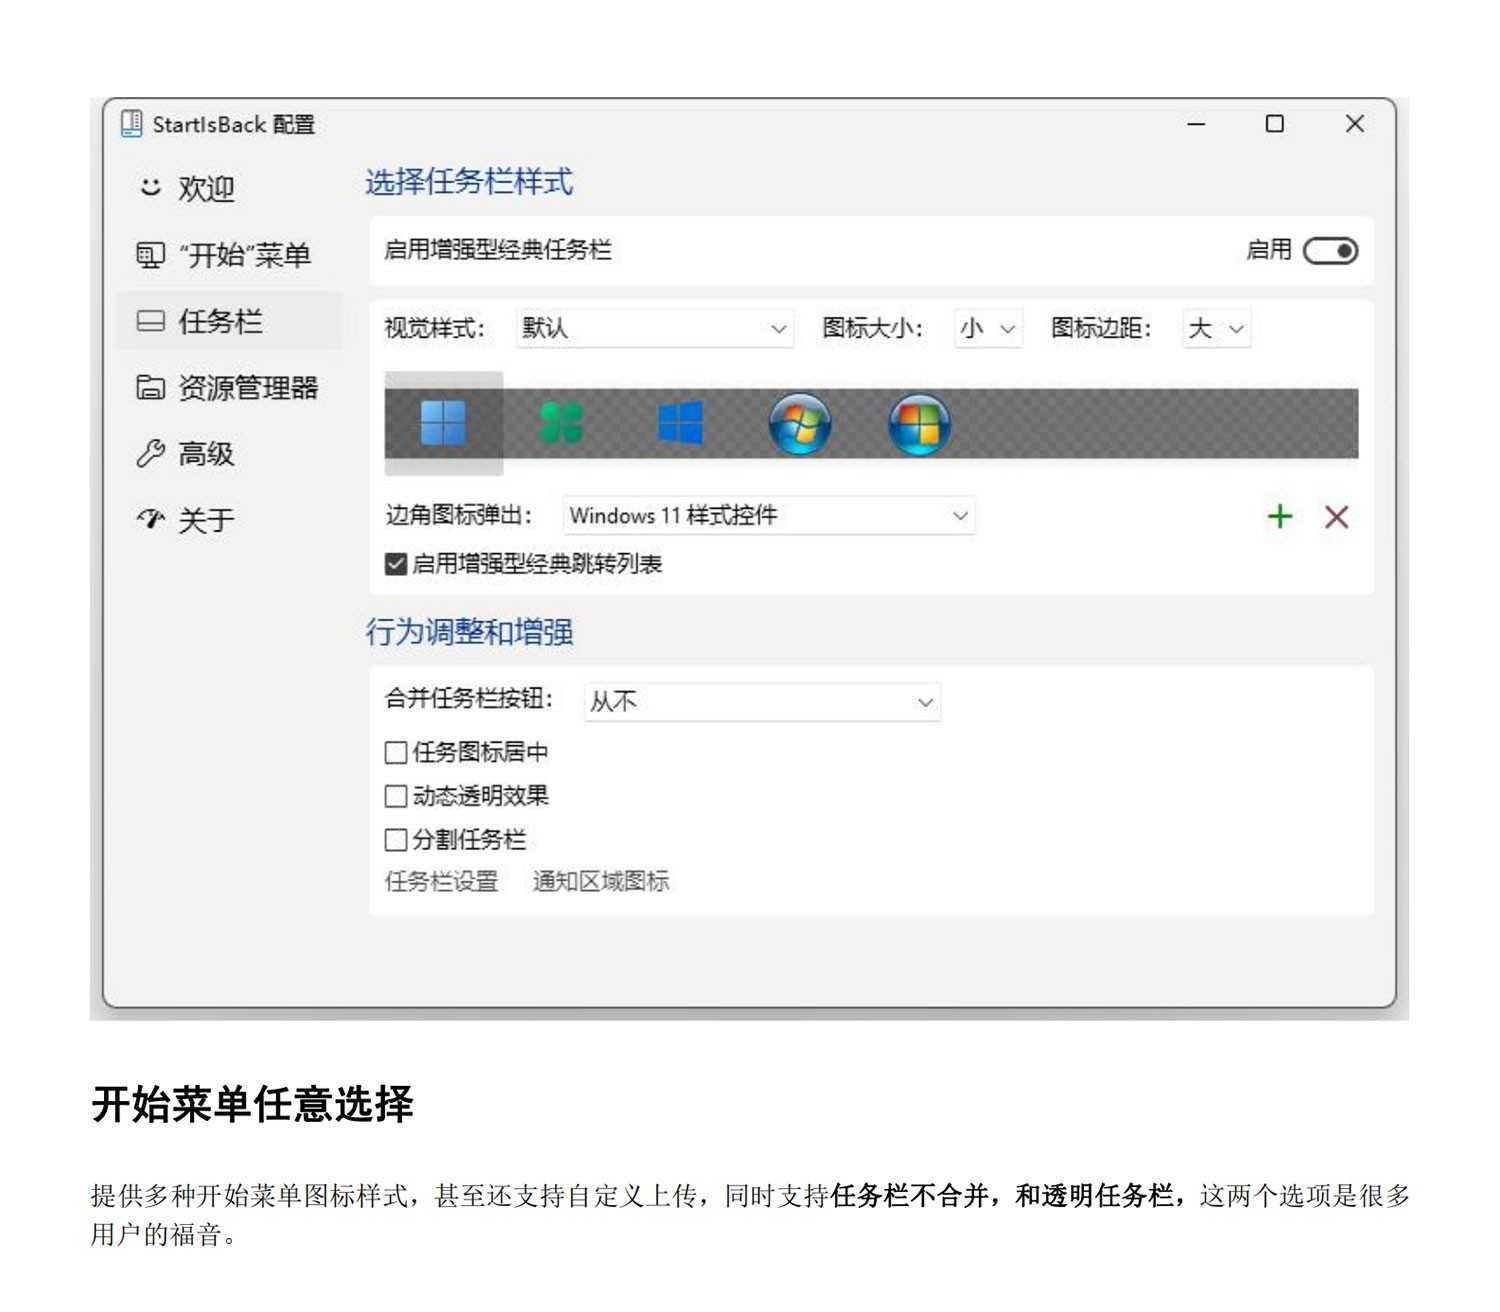Click the 开始菜单任意选择 article heading
1500x1312 pixels.
[x=252, y=1104]
